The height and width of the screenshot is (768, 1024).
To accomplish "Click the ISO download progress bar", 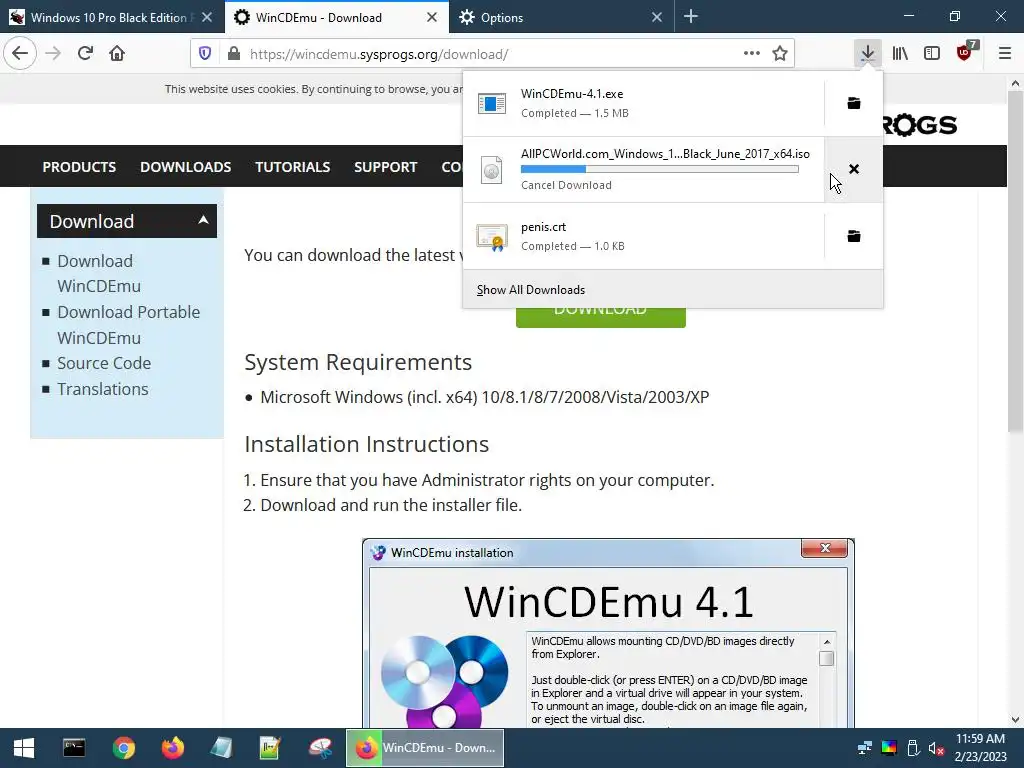I will pos(660,169).
